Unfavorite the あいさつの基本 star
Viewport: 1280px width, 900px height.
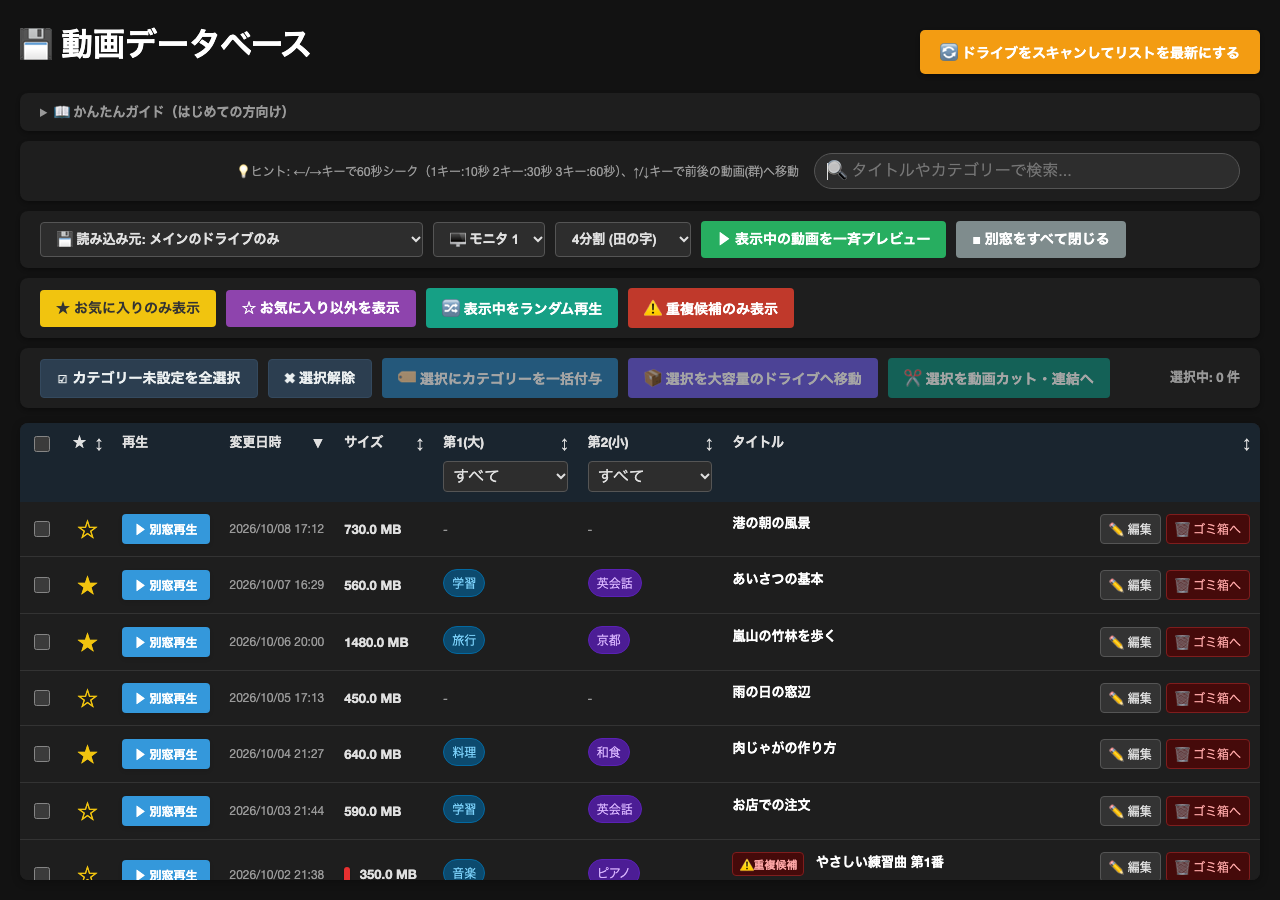87,585
